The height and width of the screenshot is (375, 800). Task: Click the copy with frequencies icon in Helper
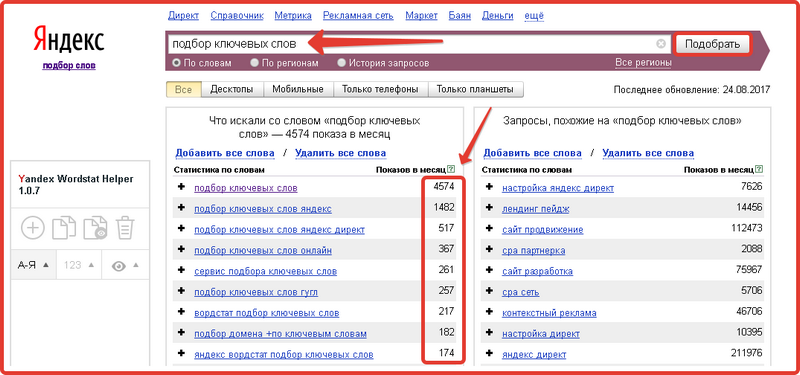tap(95, 228)
